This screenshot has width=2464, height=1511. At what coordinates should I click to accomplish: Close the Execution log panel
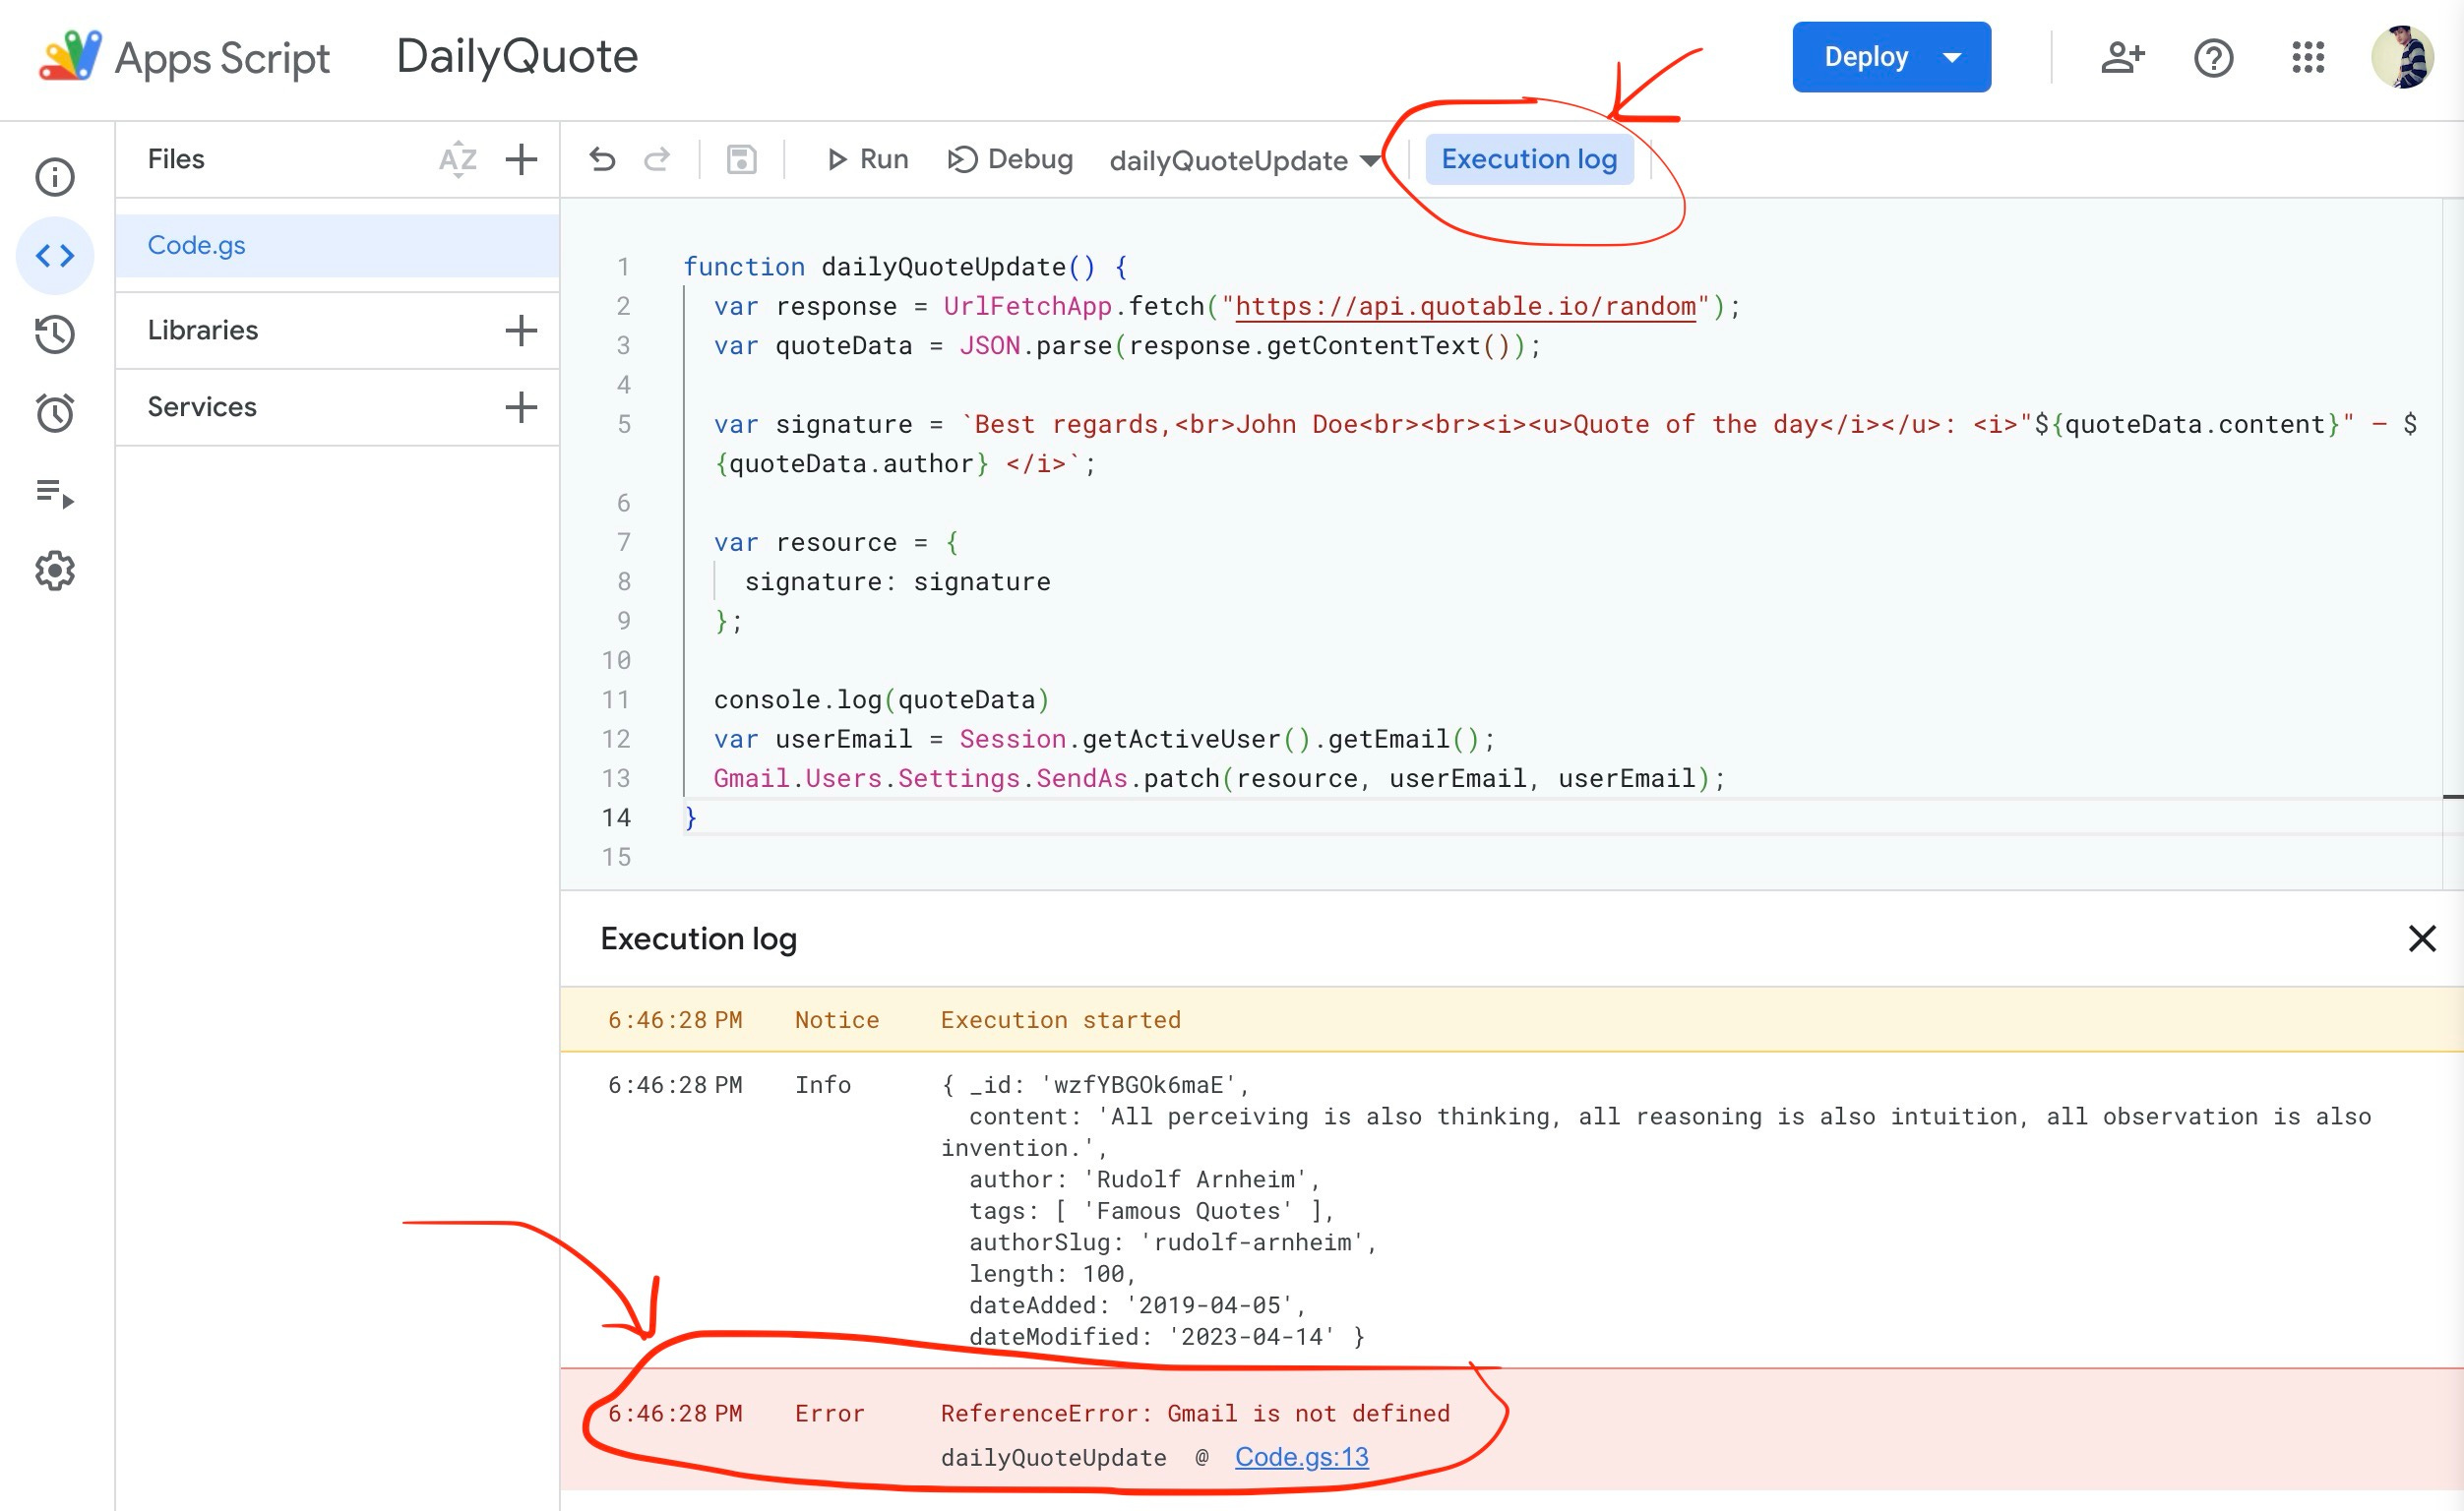[2421, 938]
